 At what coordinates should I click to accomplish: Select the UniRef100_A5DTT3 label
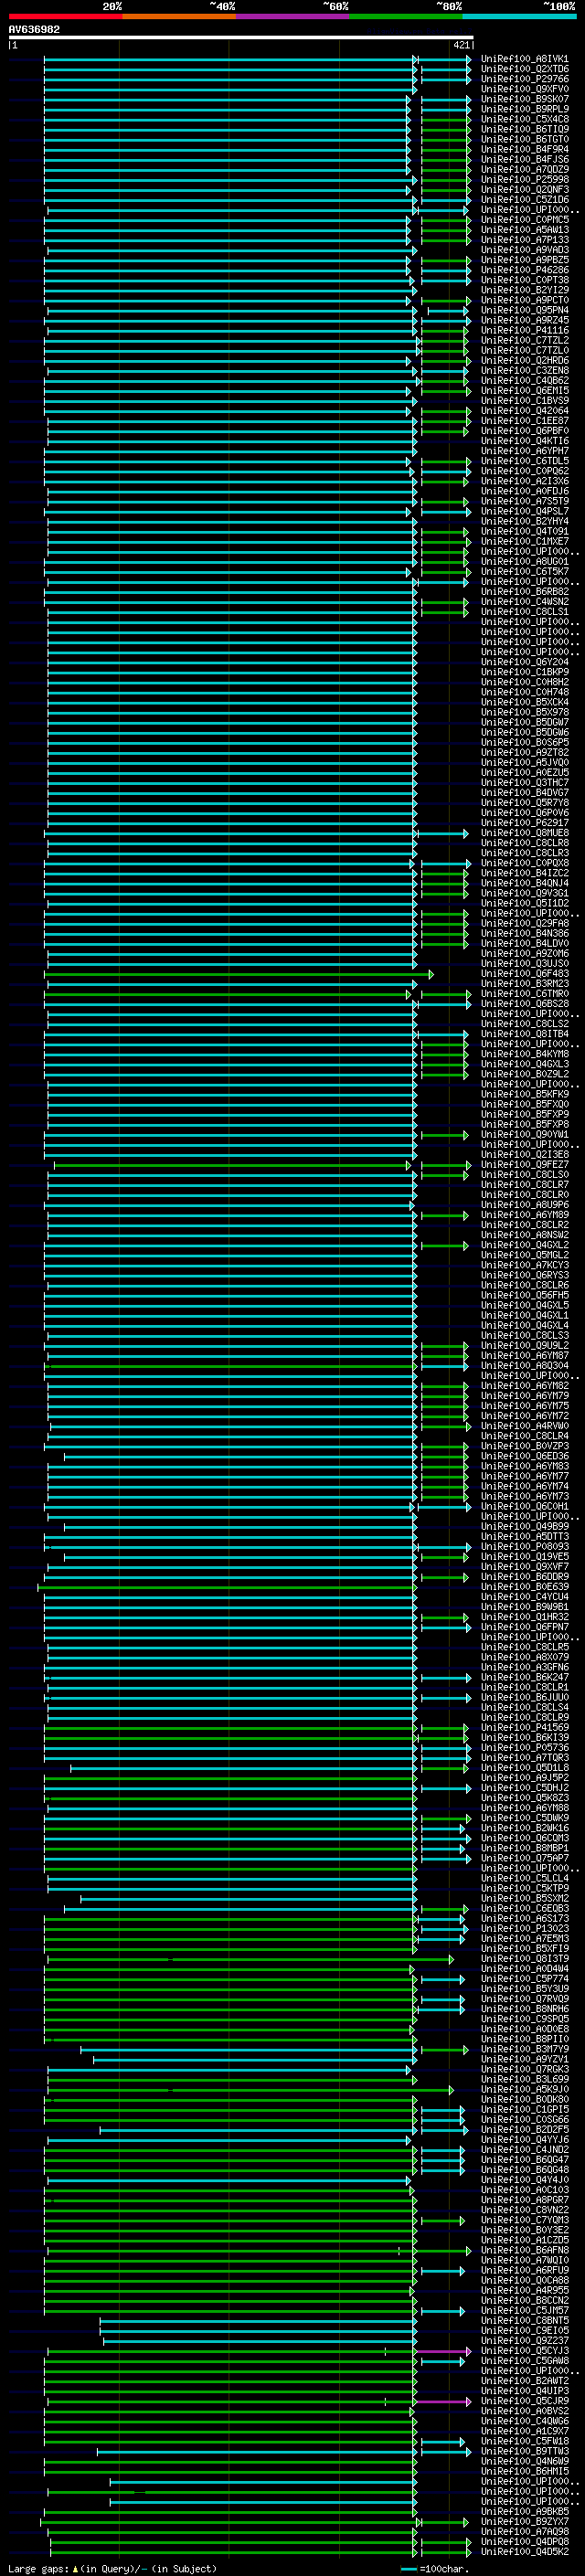pyautogui.click(x=524, y=1536)
